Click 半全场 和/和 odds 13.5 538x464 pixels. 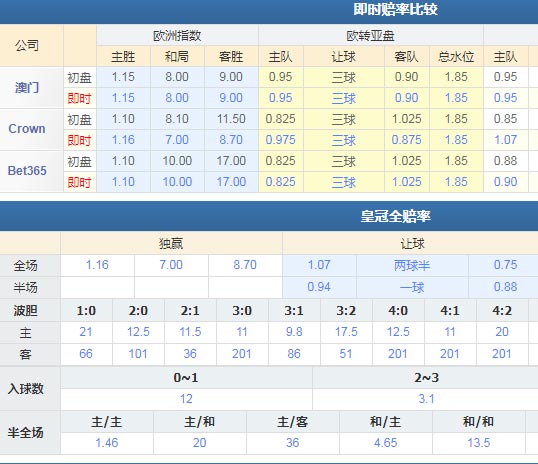479,443
